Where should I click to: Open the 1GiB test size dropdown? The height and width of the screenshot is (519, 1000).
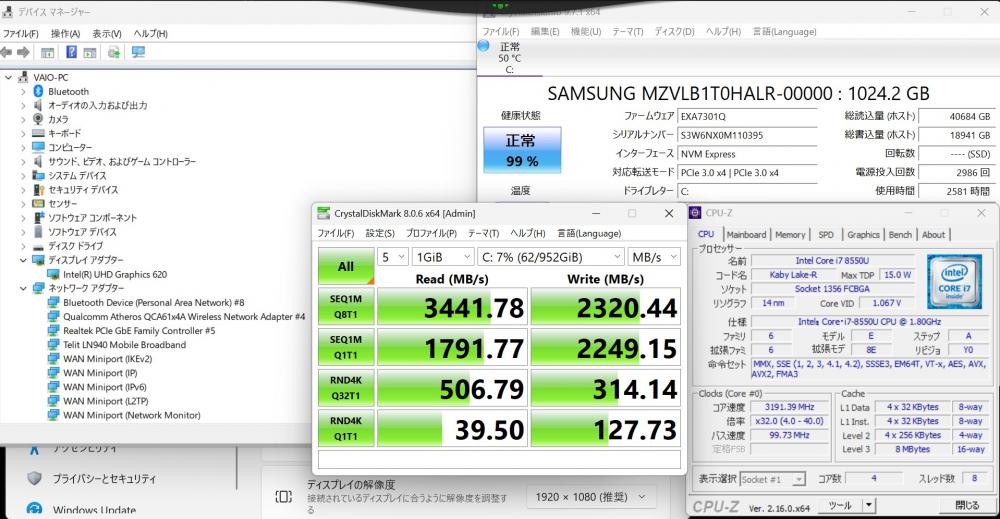[x=443, y=257]
